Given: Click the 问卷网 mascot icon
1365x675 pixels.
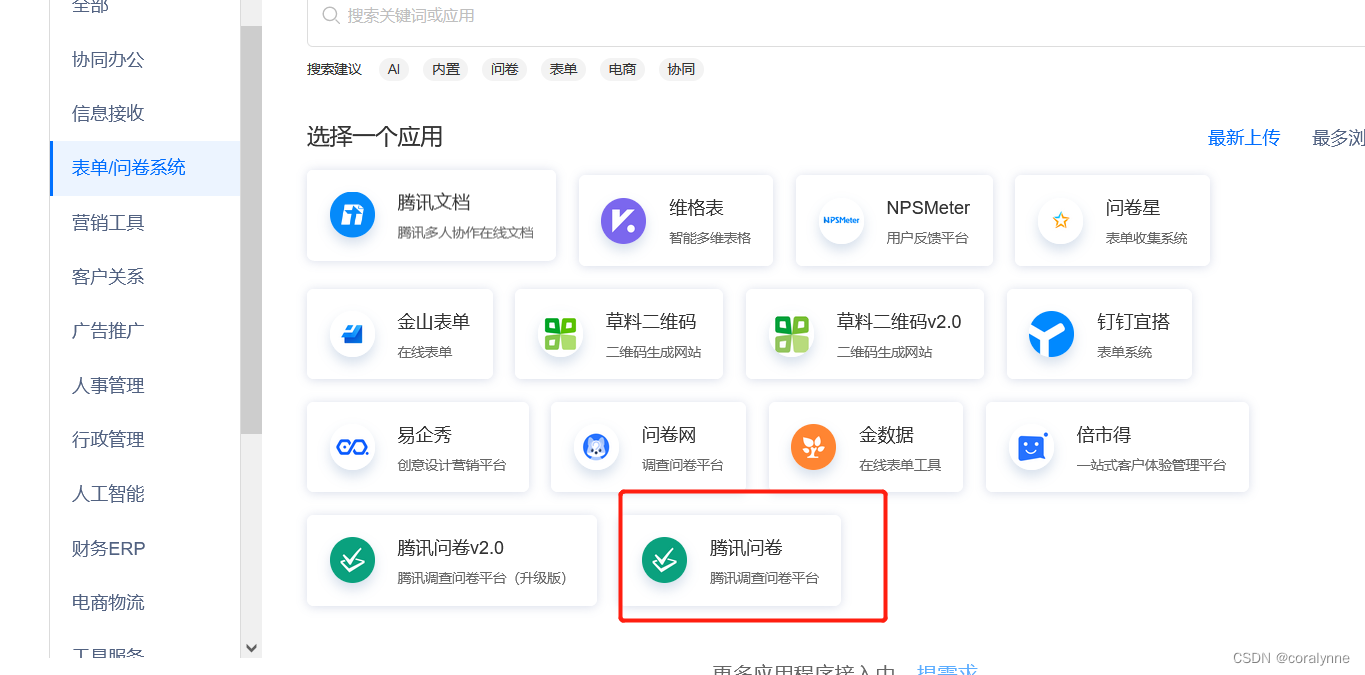Looking at the screenshot, I should (x=596, y=447).
